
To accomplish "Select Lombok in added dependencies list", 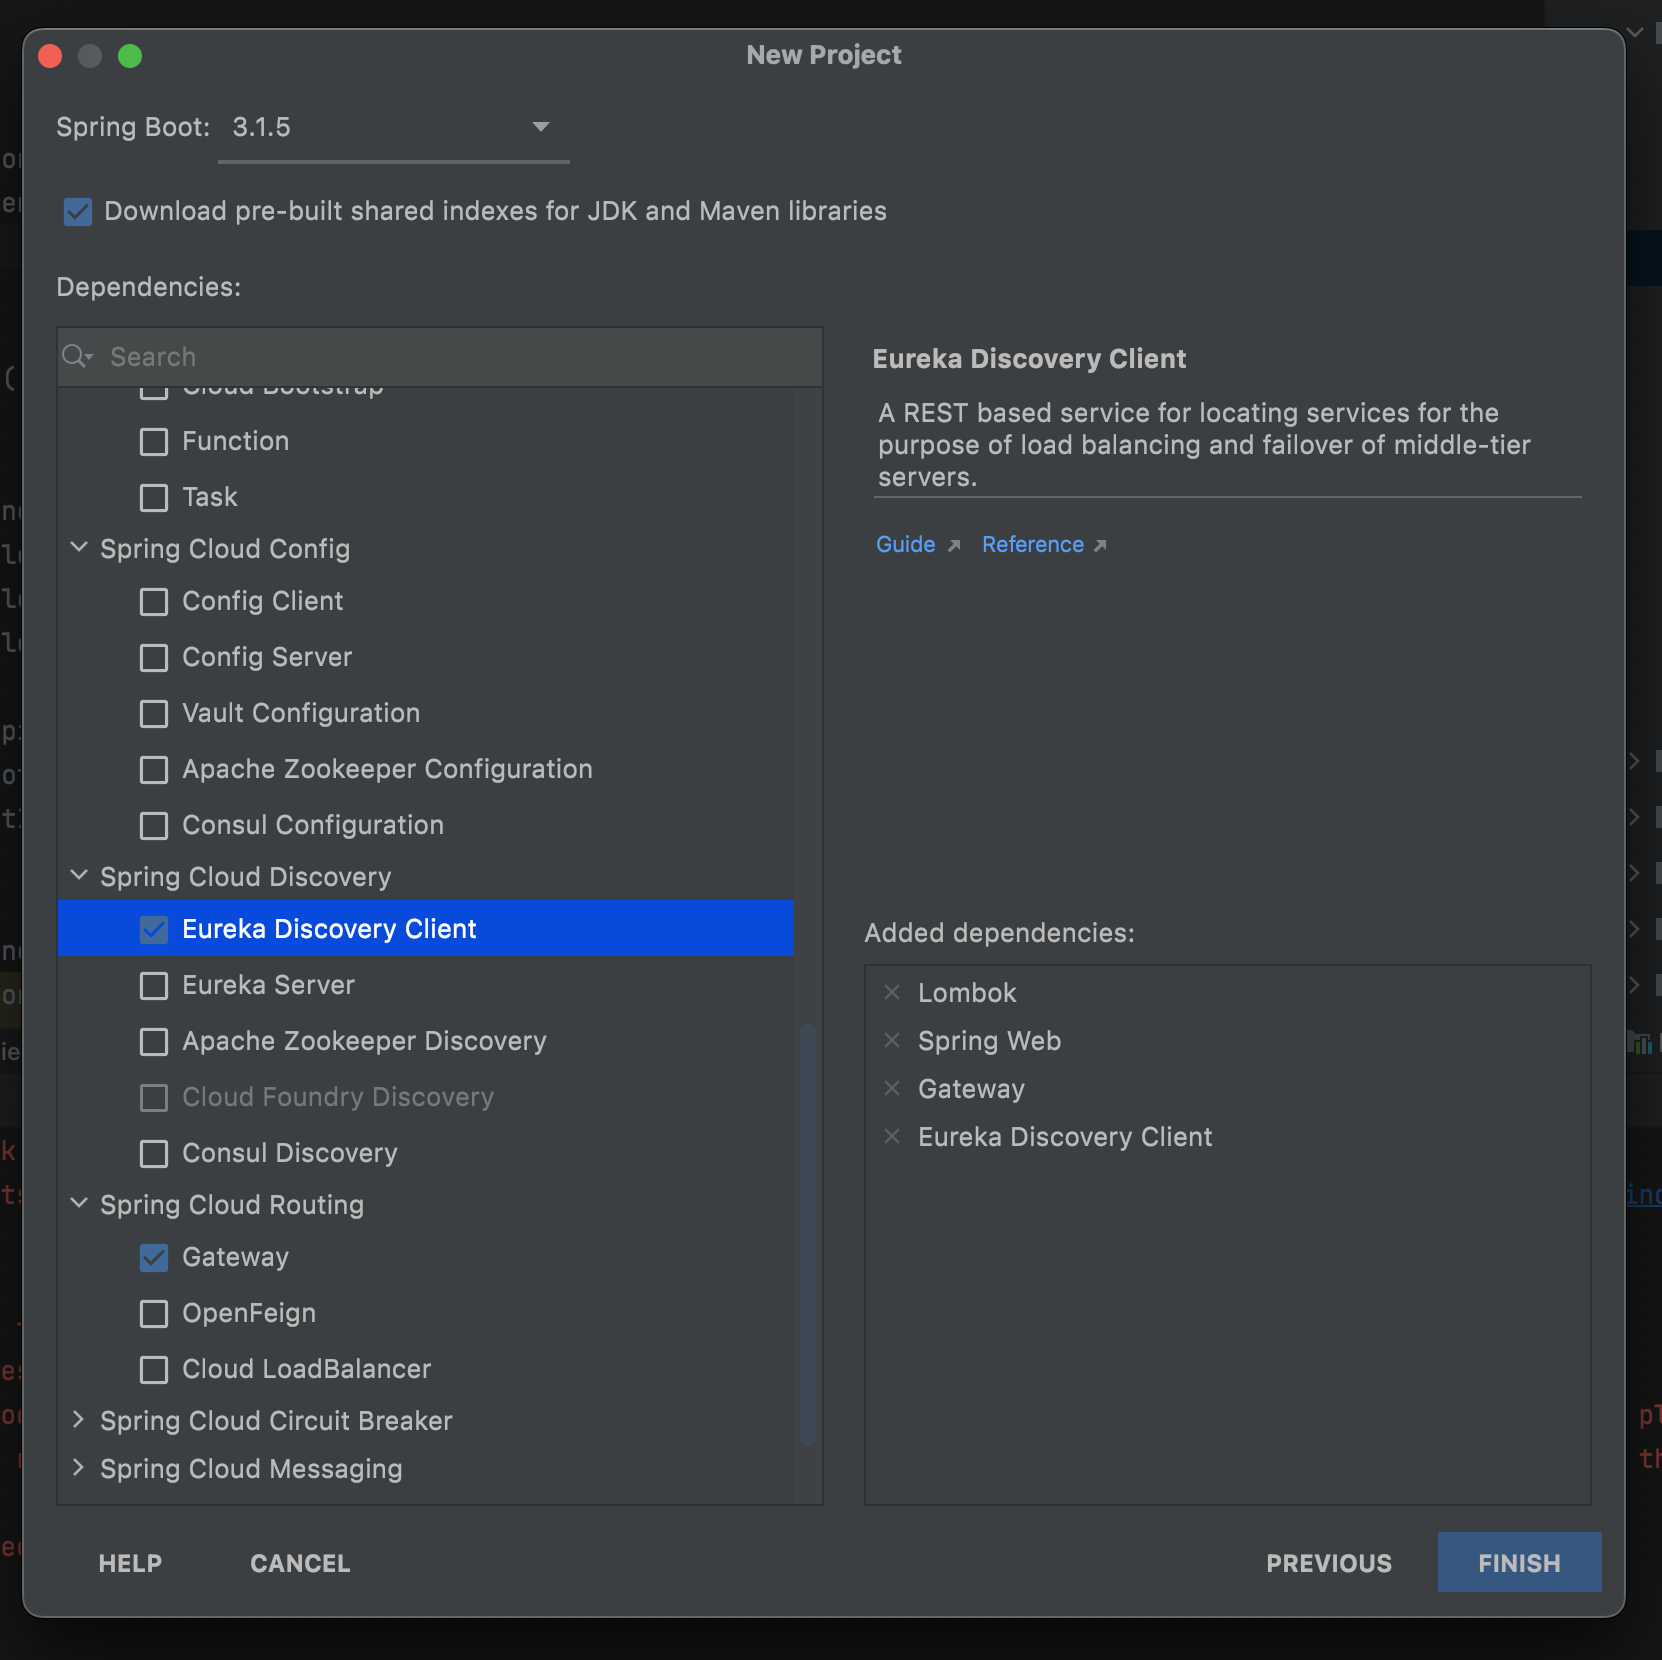I will [967, 993].
